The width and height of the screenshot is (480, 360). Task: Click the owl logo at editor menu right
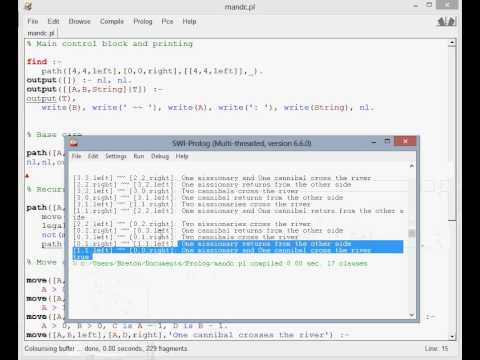coord(447,22)
